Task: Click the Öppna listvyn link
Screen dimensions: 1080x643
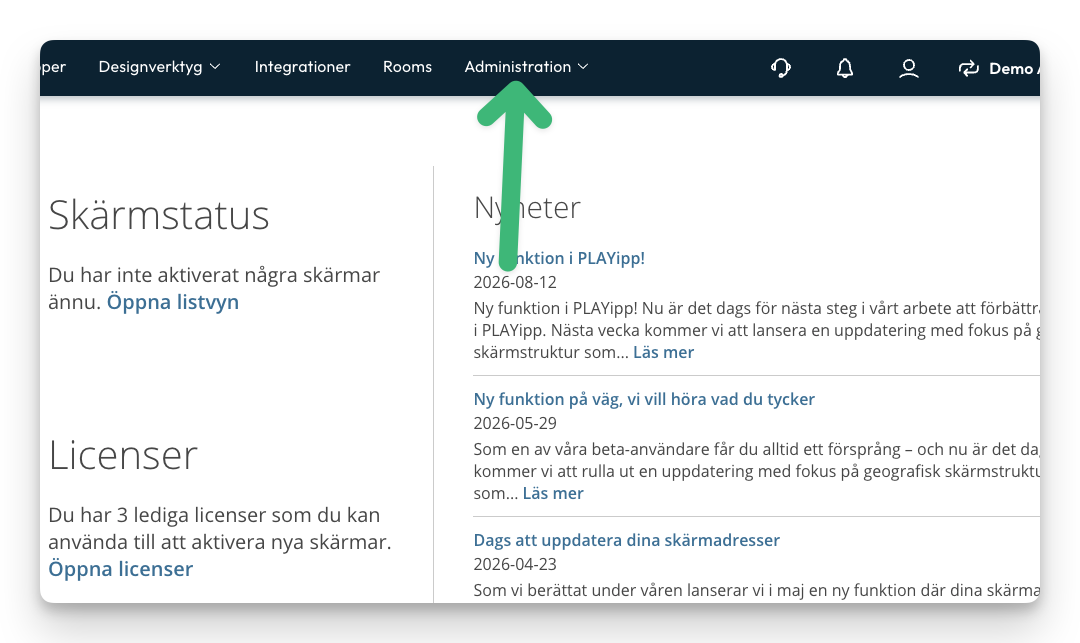Action: click(x=173, y=302)
